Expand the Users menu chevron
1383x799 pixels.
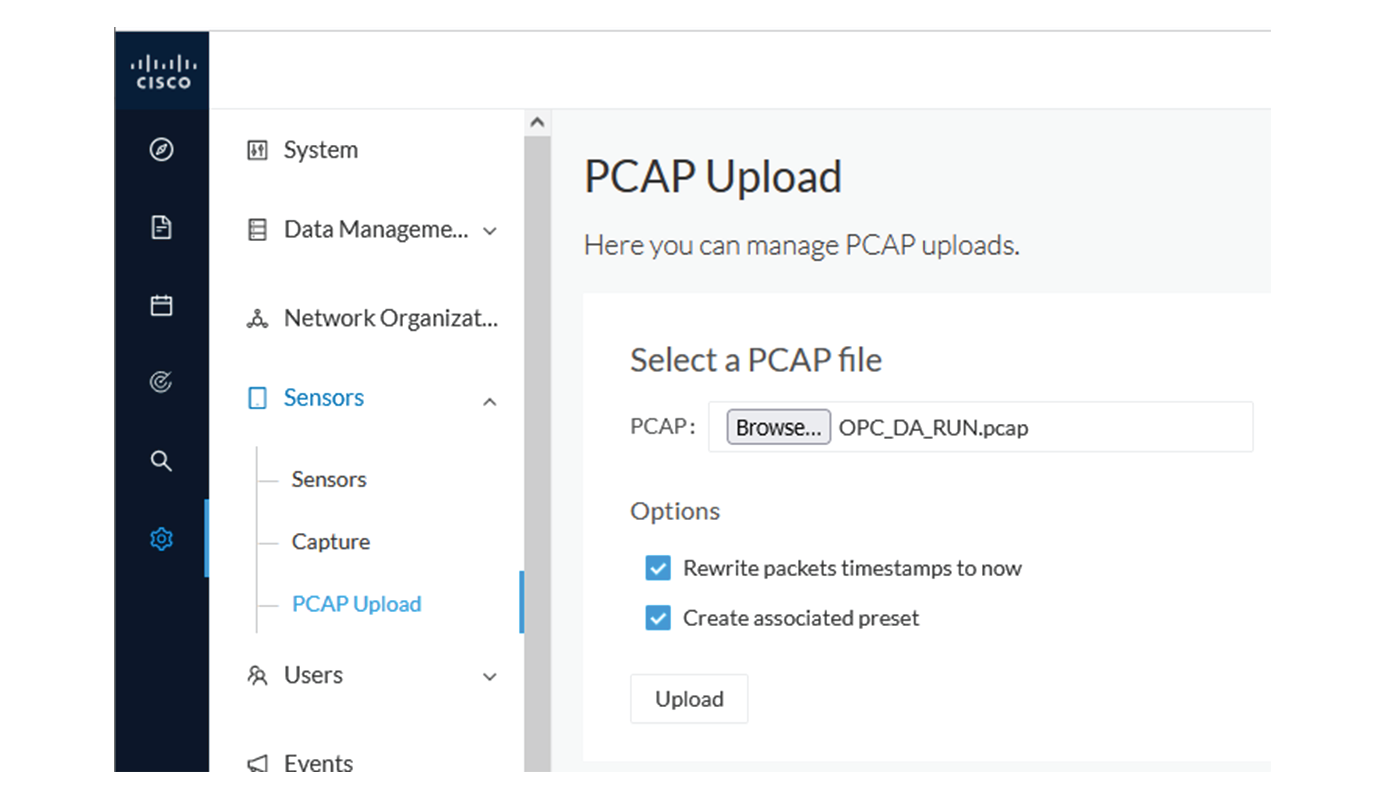490,677
